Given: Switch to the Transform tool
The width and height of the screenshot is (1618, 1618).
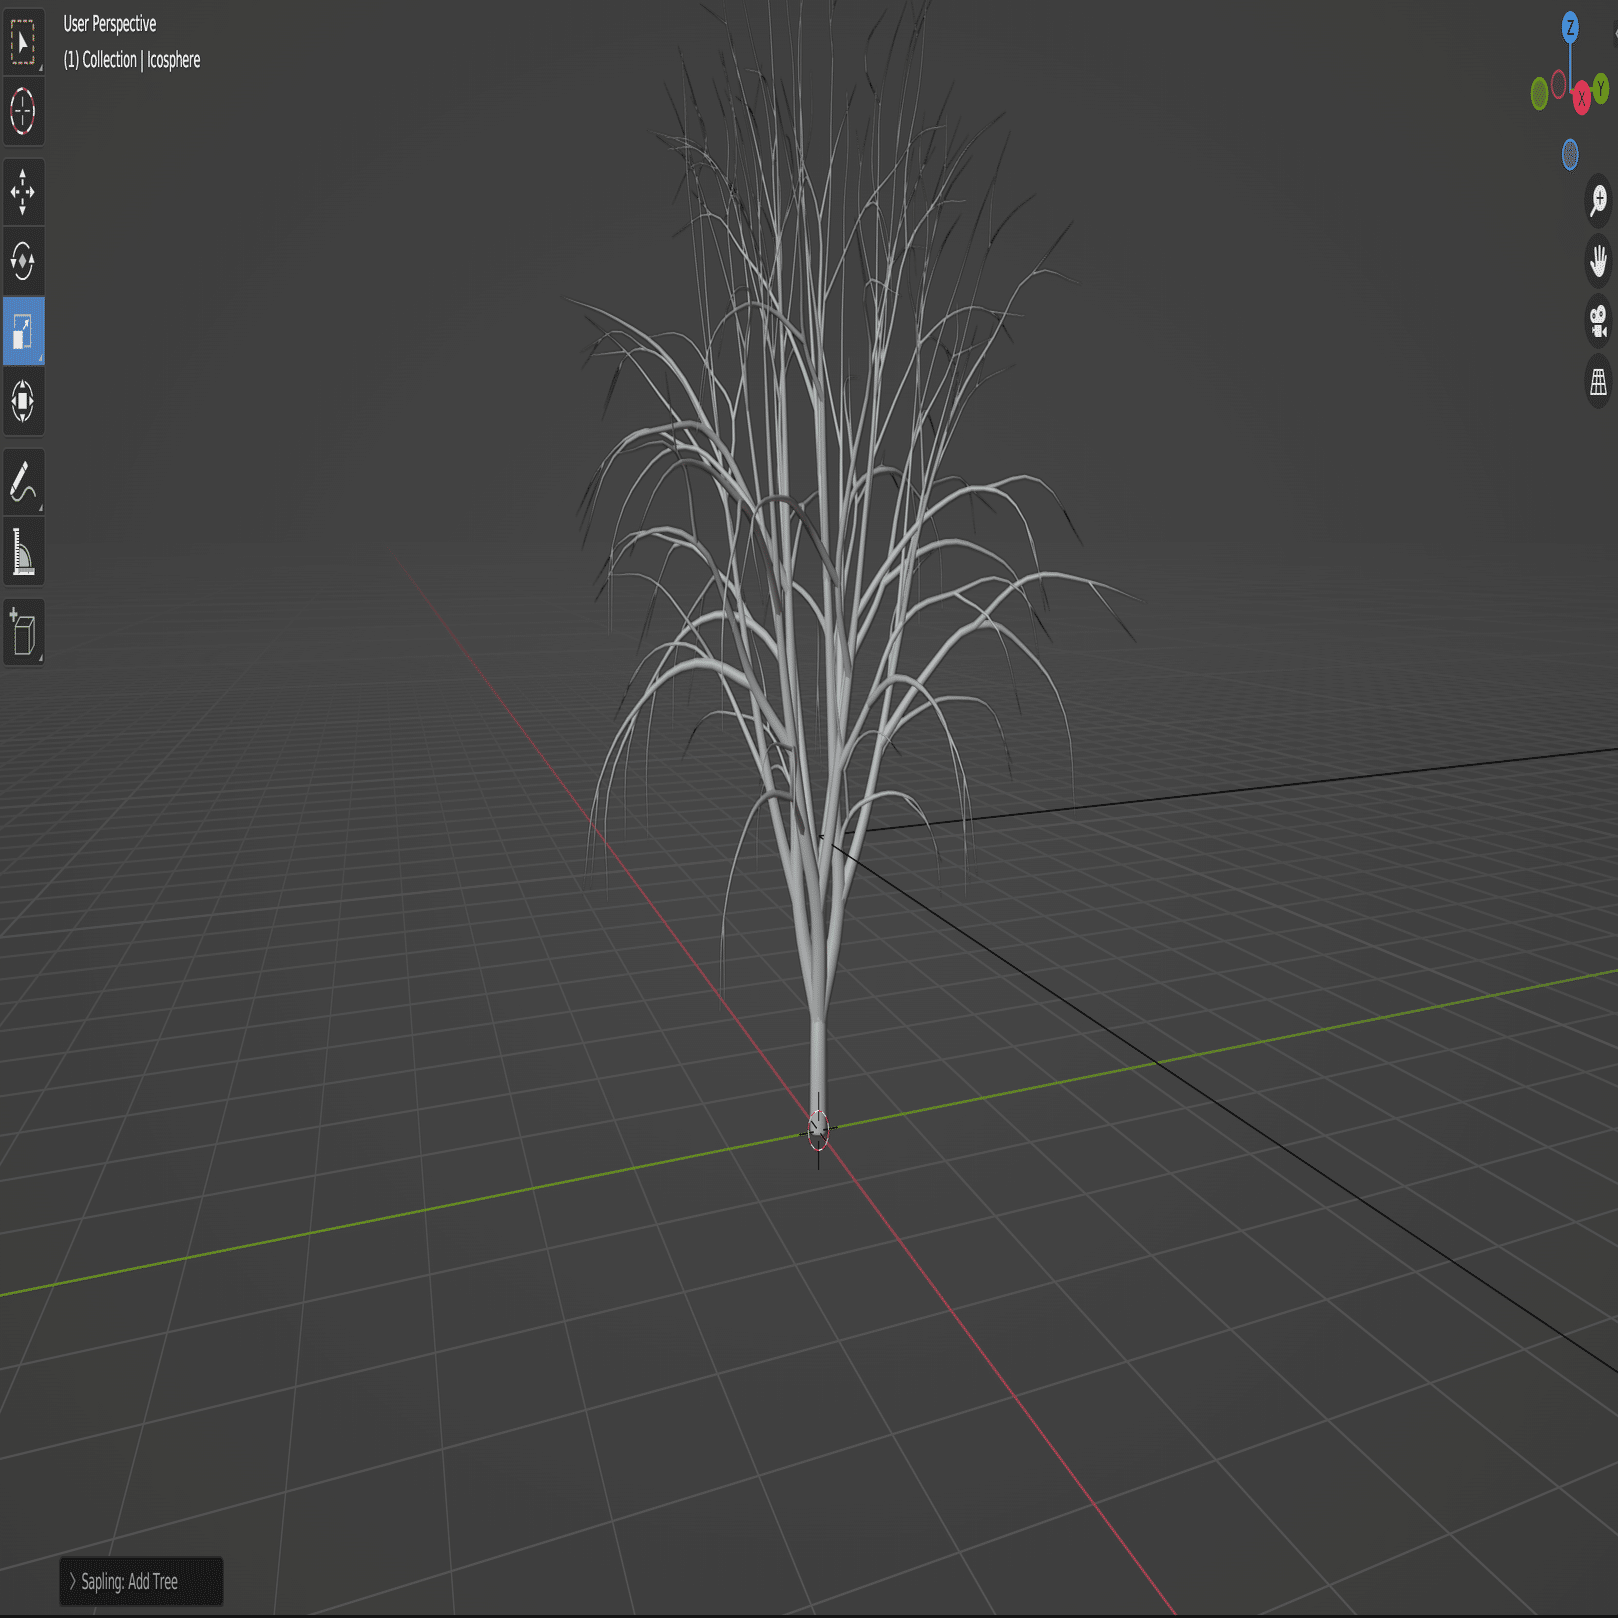Looking at the screenshot, I should 23,401.
